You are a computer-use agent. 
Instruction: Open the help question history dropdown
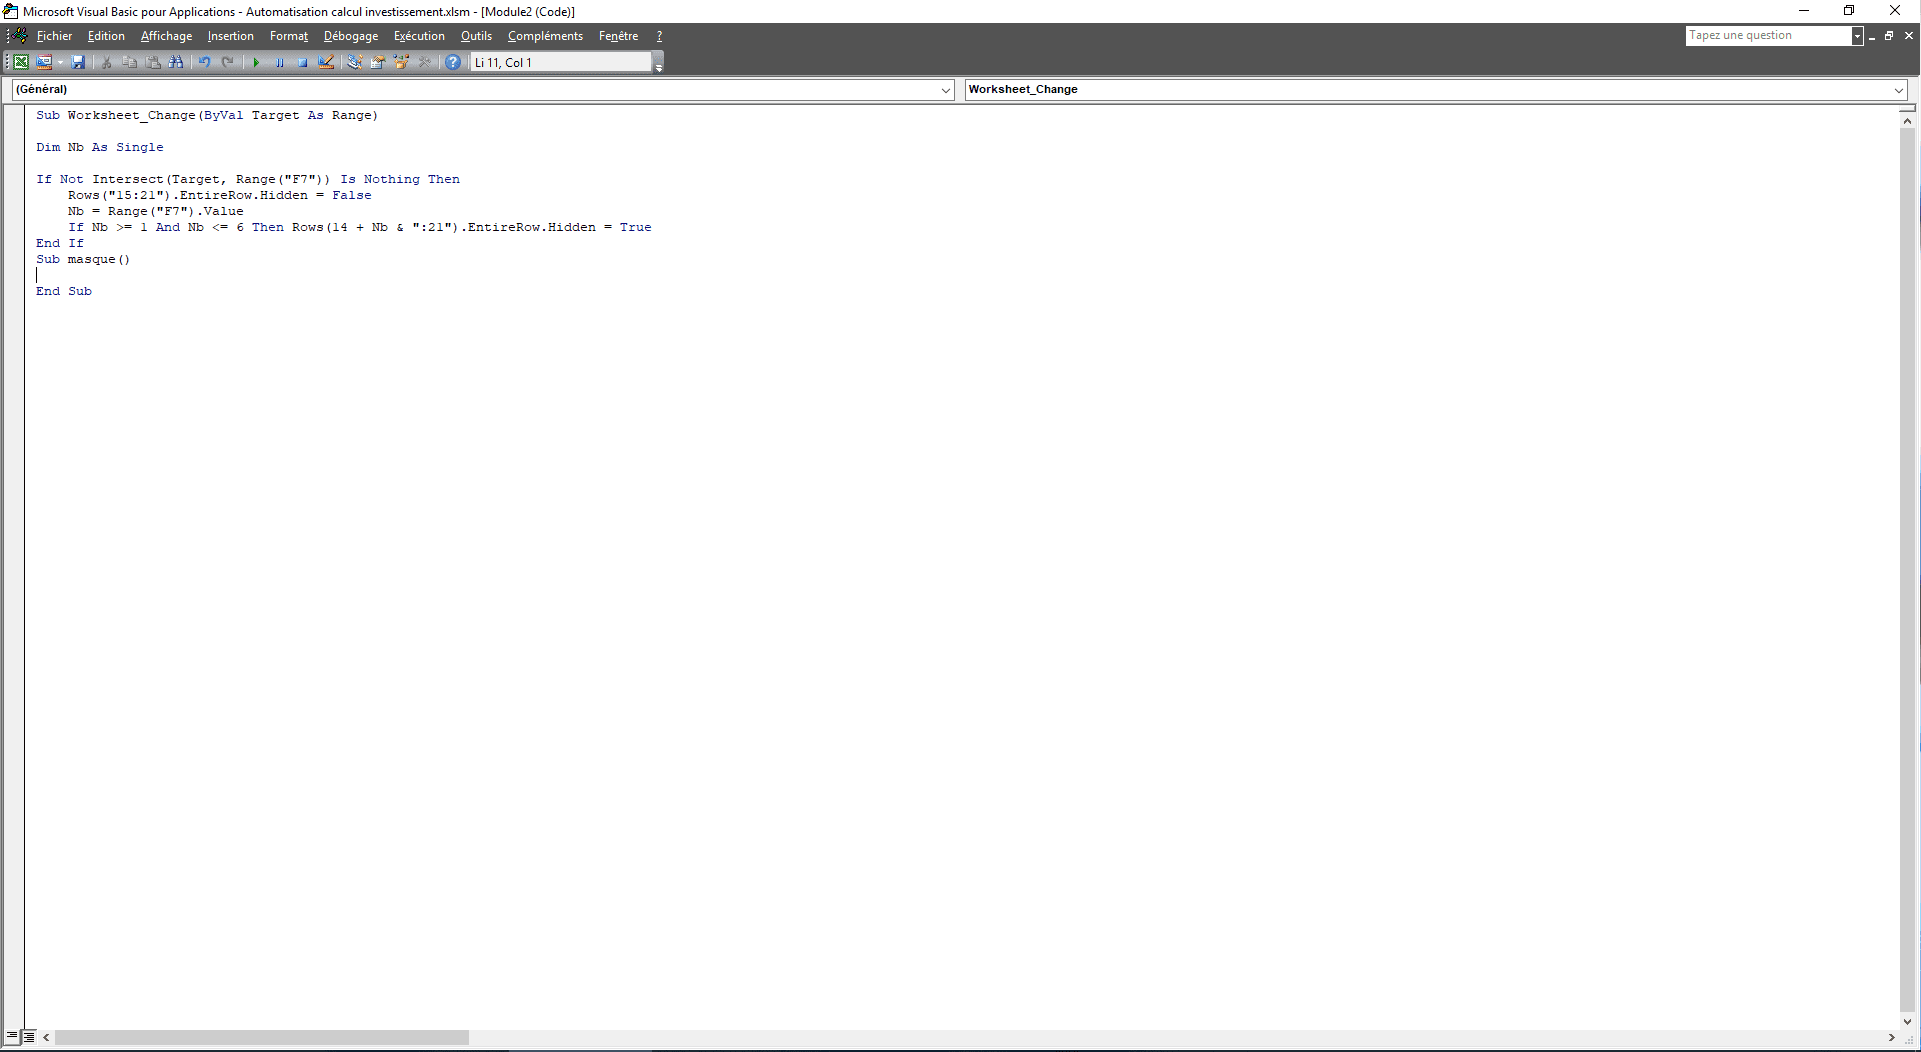[x=1857, y=36]
